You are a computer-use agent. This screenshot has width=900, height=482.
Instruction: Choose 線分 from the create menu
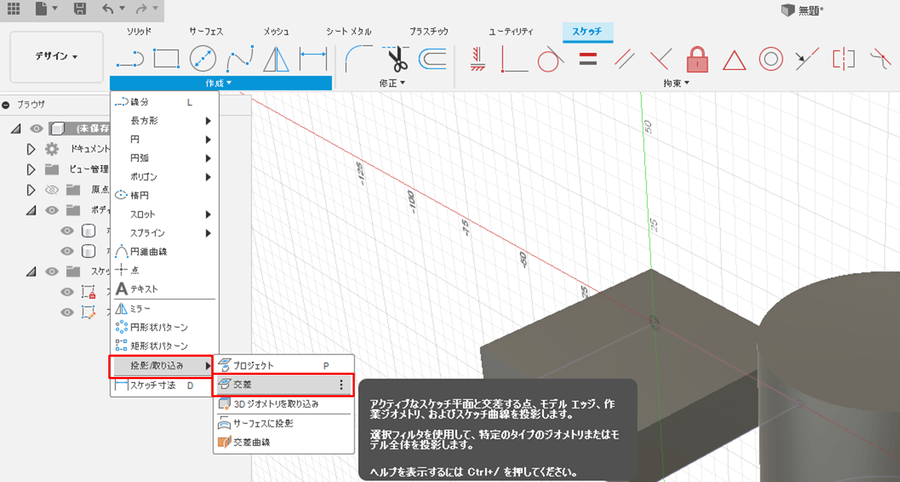tap(165, 102)
